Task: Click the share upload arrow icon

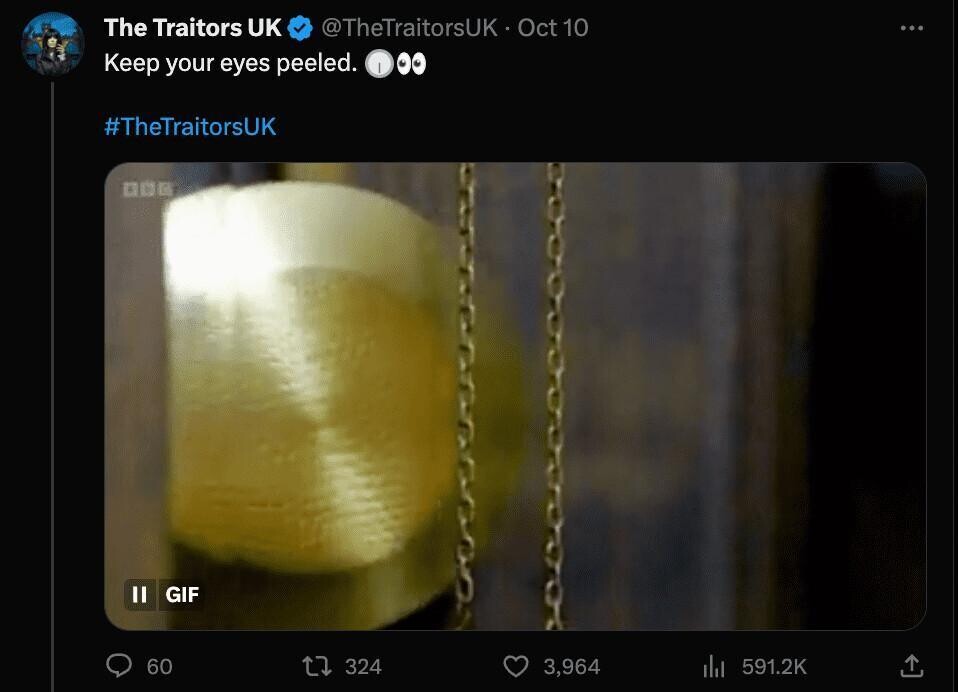Action: [x=912, y=666]
